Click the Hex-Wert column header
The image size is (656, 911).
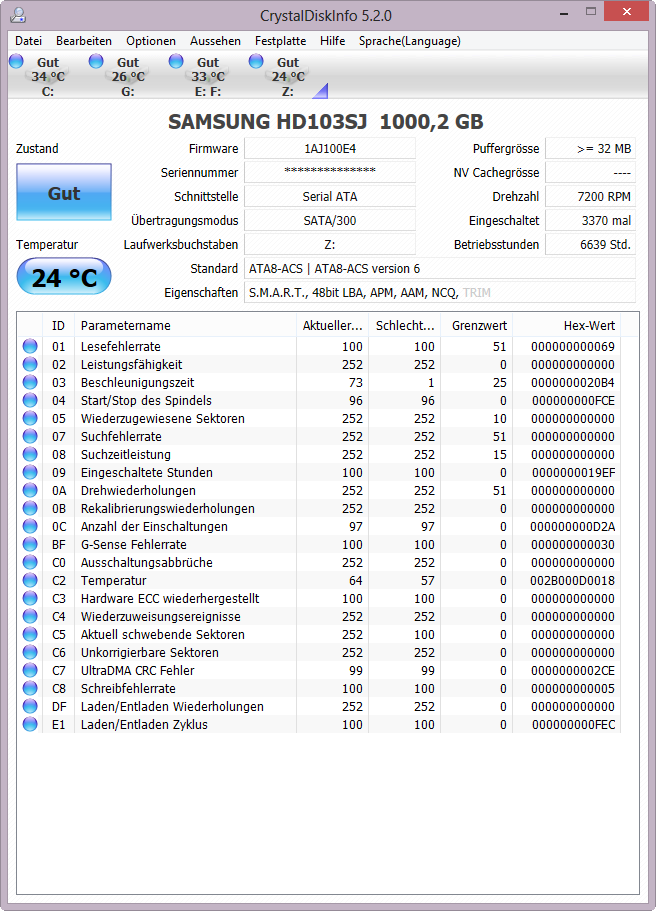[x=567, y=325]
